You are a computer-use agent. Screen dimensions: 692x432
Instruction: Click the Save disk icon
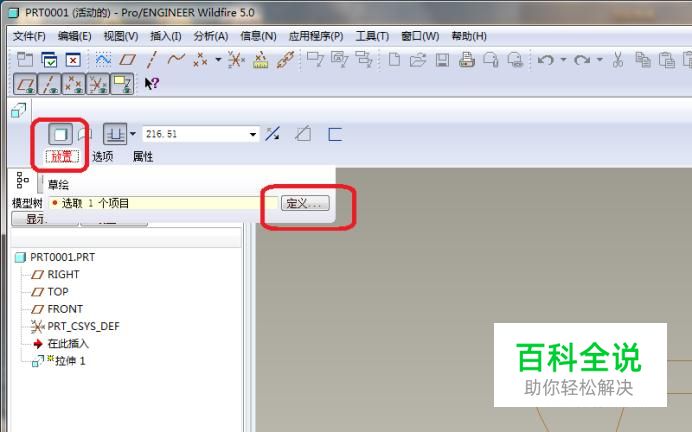click(442, 60)
